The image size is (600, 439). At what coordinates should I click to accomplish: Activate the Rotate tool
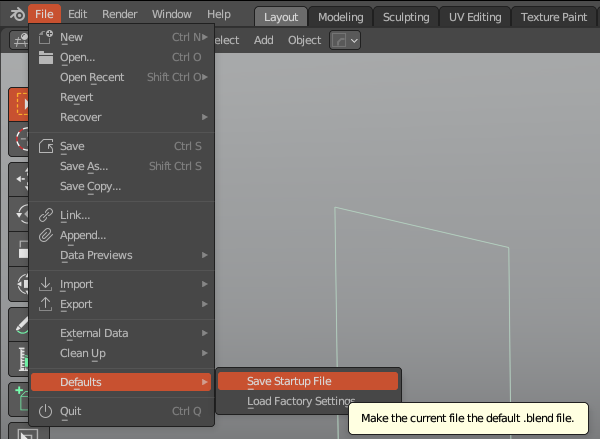point(19,214)
